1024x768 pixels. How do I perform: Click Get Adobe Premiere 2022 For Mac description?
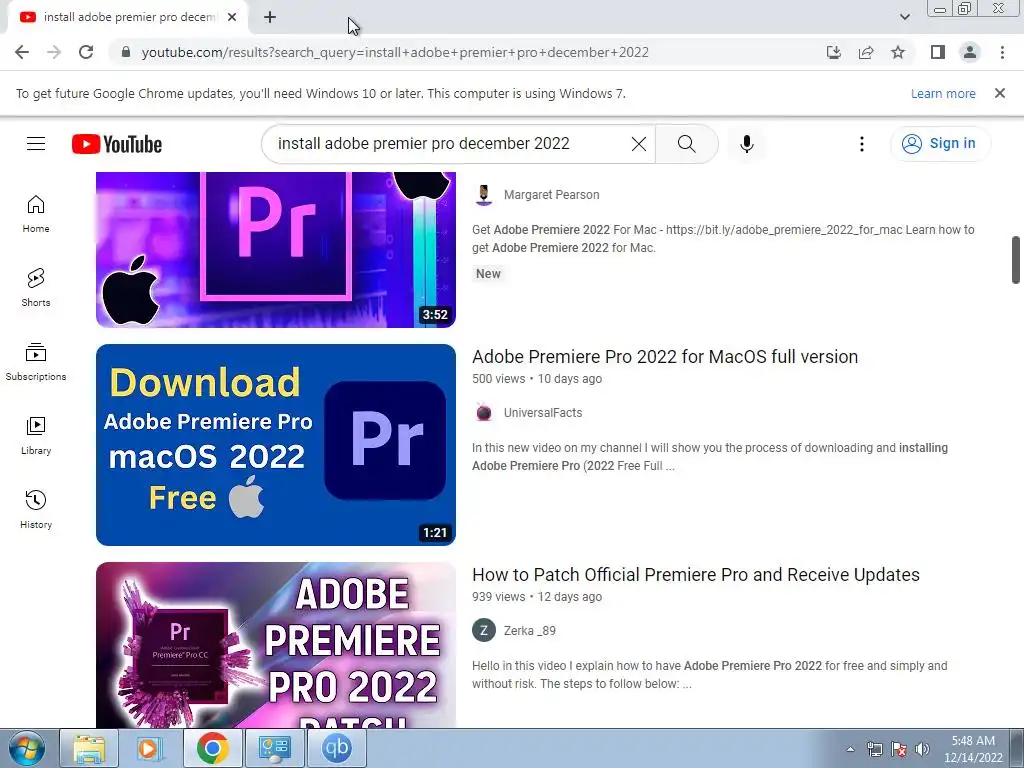pyautogui.click(x=723, y=238)
